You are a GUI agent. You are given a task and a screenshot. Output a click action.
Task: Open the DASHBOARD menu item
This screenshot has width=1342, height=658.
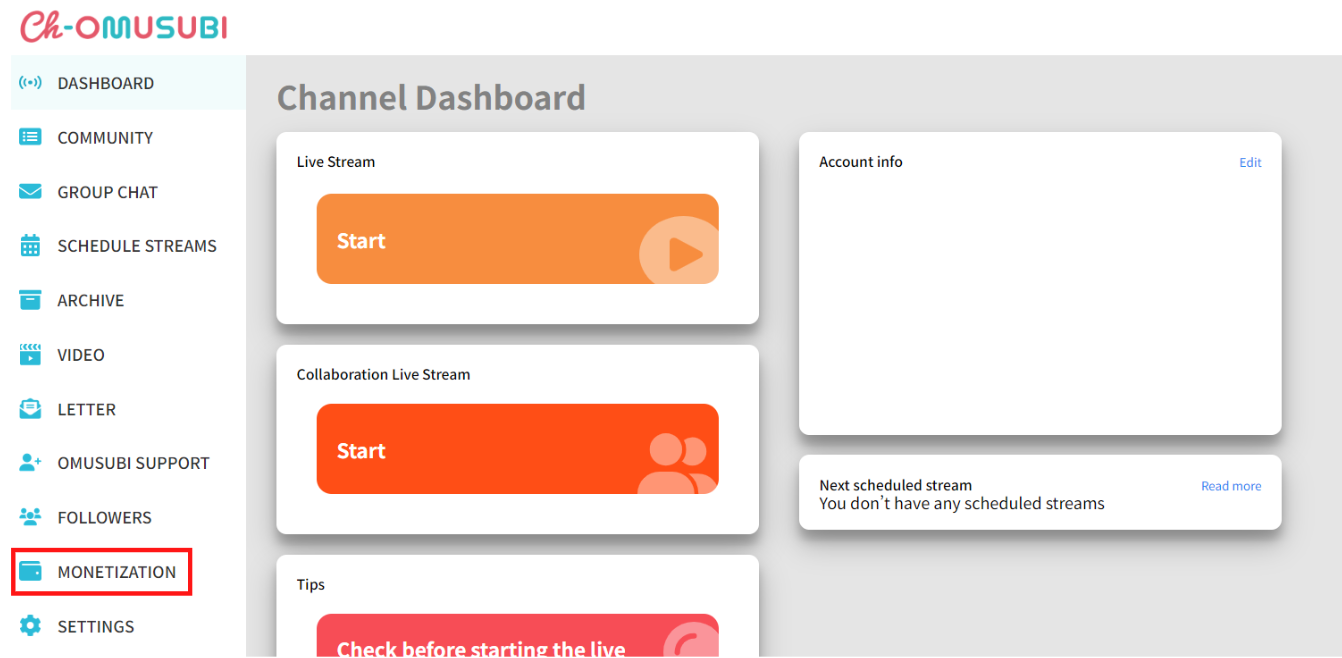click(128, 83)
